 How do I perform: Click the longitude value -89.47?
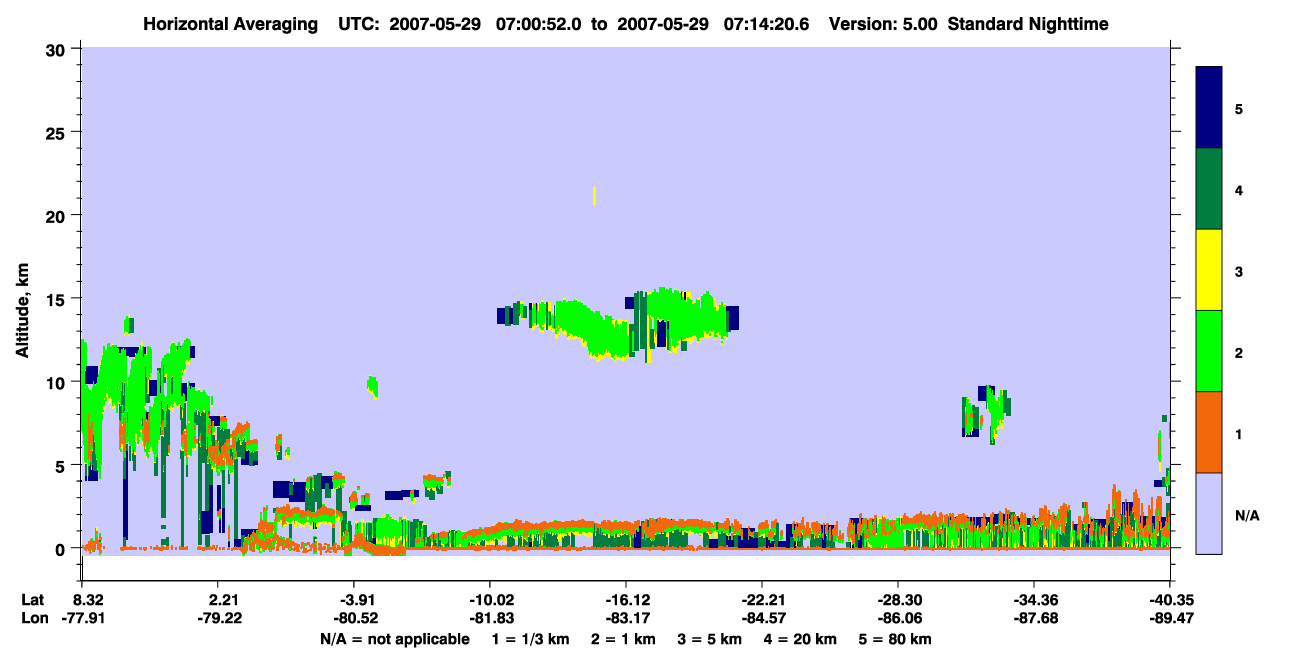point(1170,618)
